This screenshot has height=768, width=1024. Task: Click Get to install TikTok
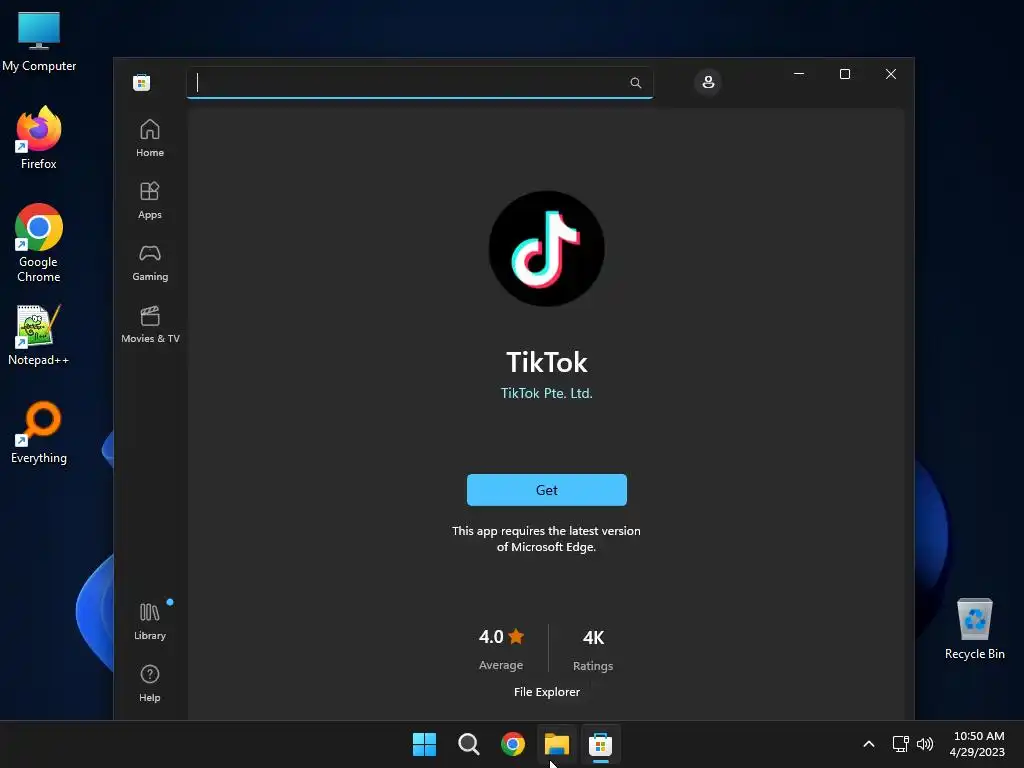click(547, 490)
